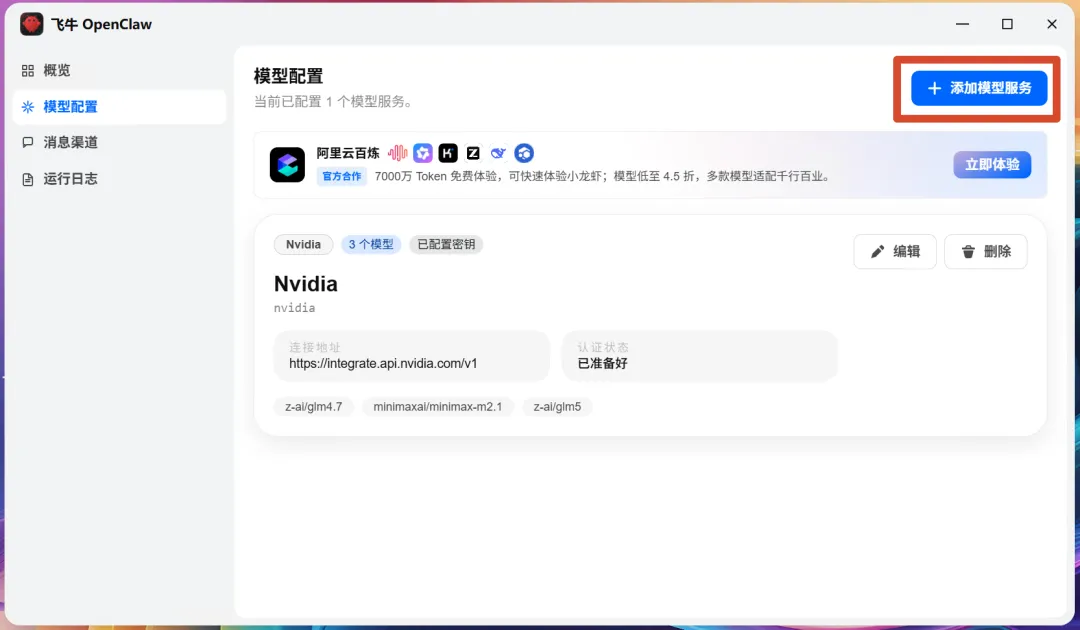The width and height of the screenshot is (1080, 630).
Task: Delete the Nvidia model service
Action: [x=986, y=251]
